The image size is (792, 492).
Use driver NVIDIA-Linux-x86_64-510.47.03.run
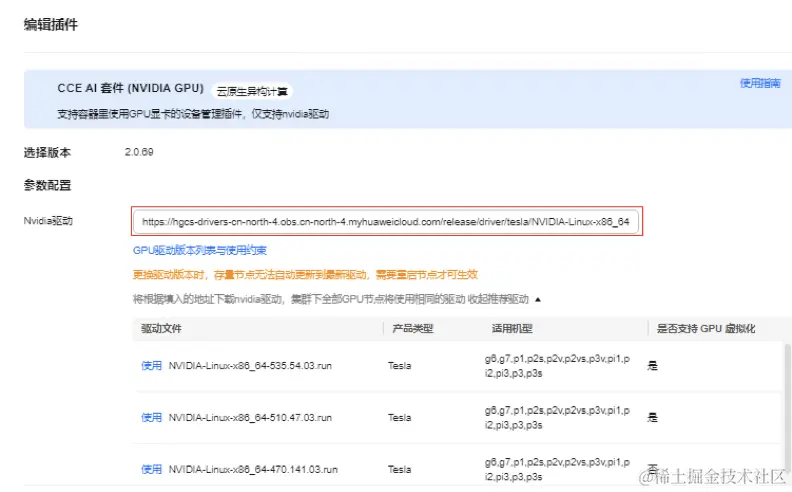(x=152, y=417)
